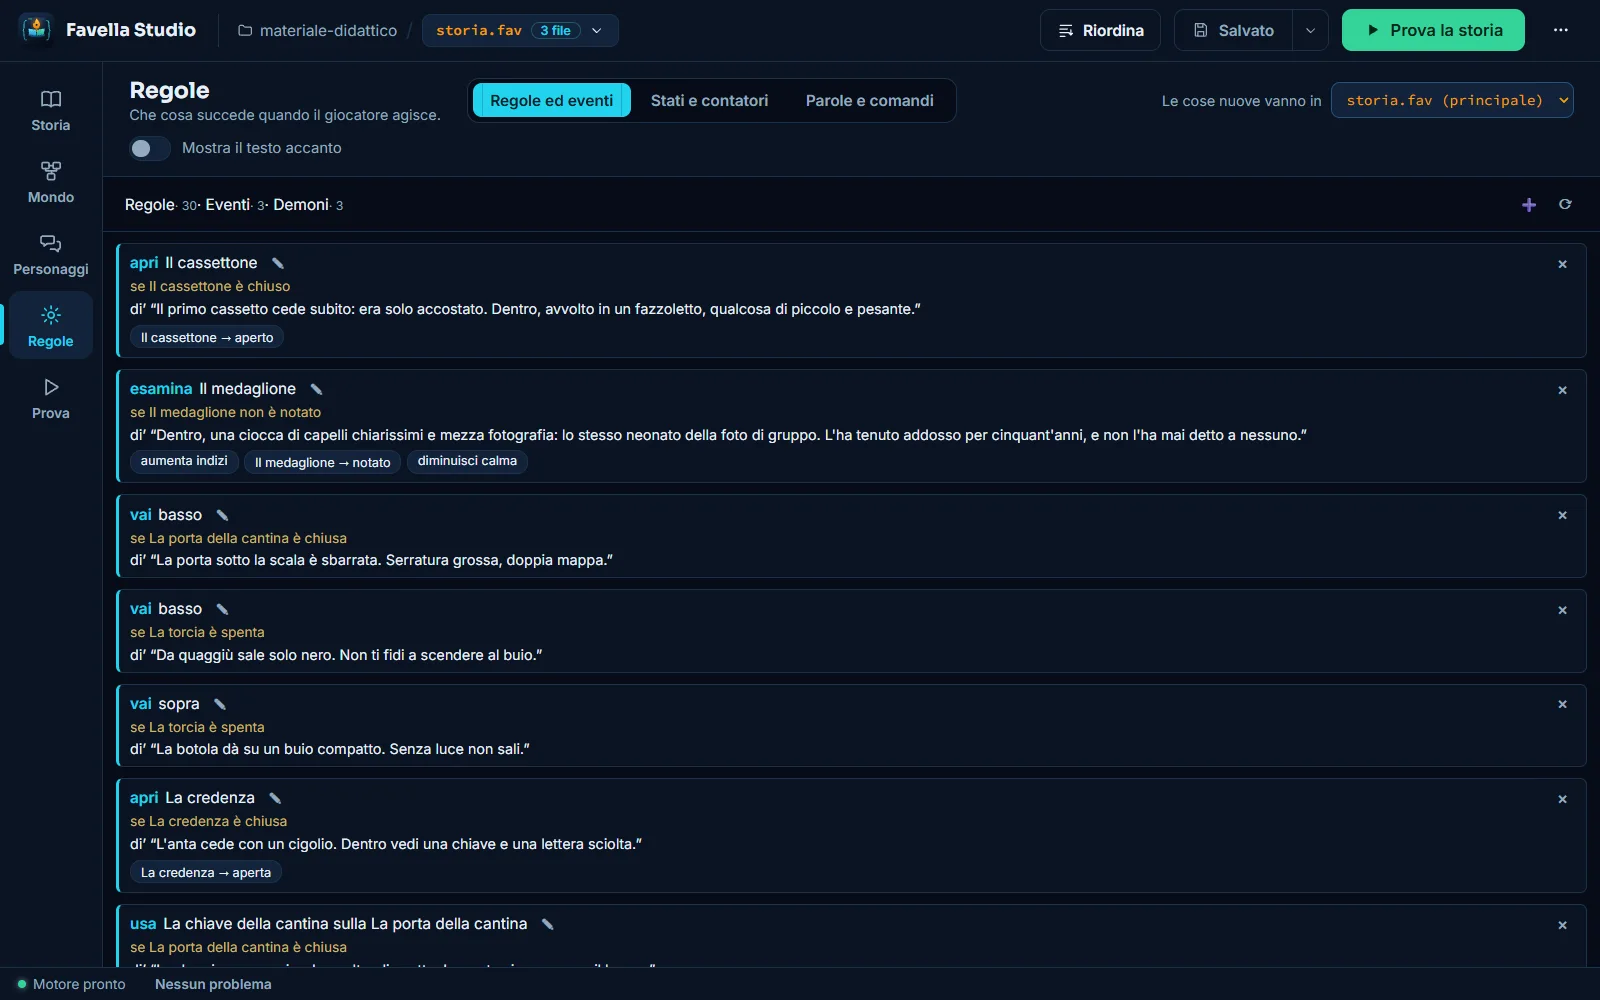
Task: Click the Salvato button
Action: (1234, 30)
